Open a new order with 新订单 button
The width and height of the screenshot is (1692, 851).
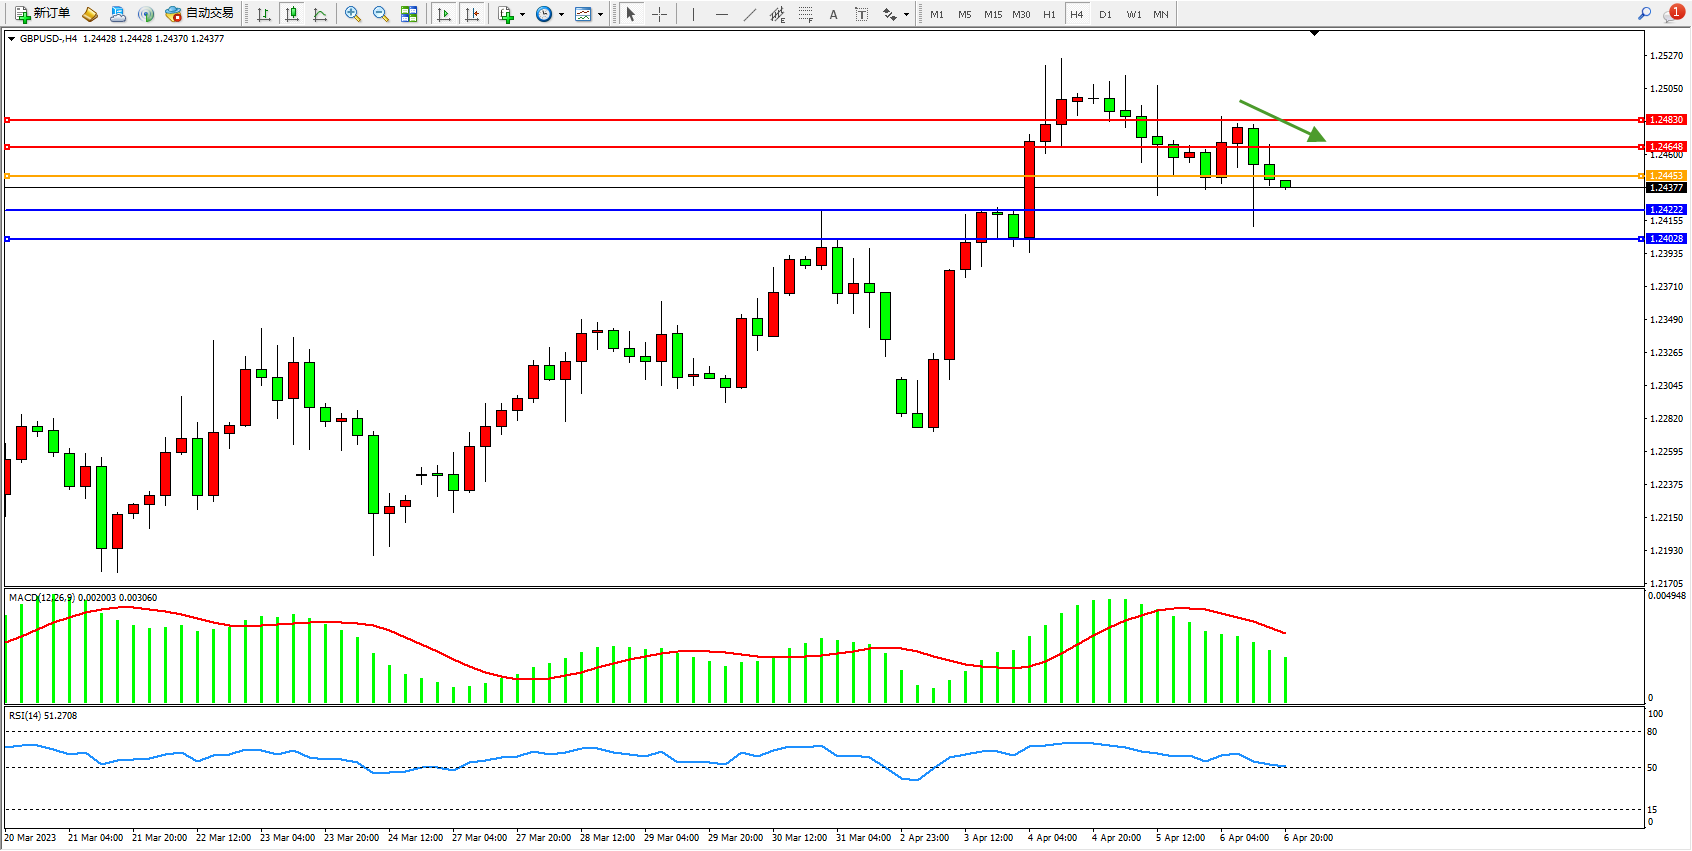(x=42, y=14)
